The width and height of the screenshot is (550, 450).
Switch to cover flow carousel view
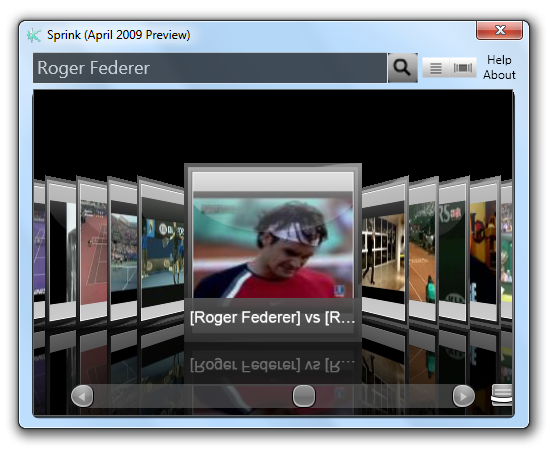[463, 67]
